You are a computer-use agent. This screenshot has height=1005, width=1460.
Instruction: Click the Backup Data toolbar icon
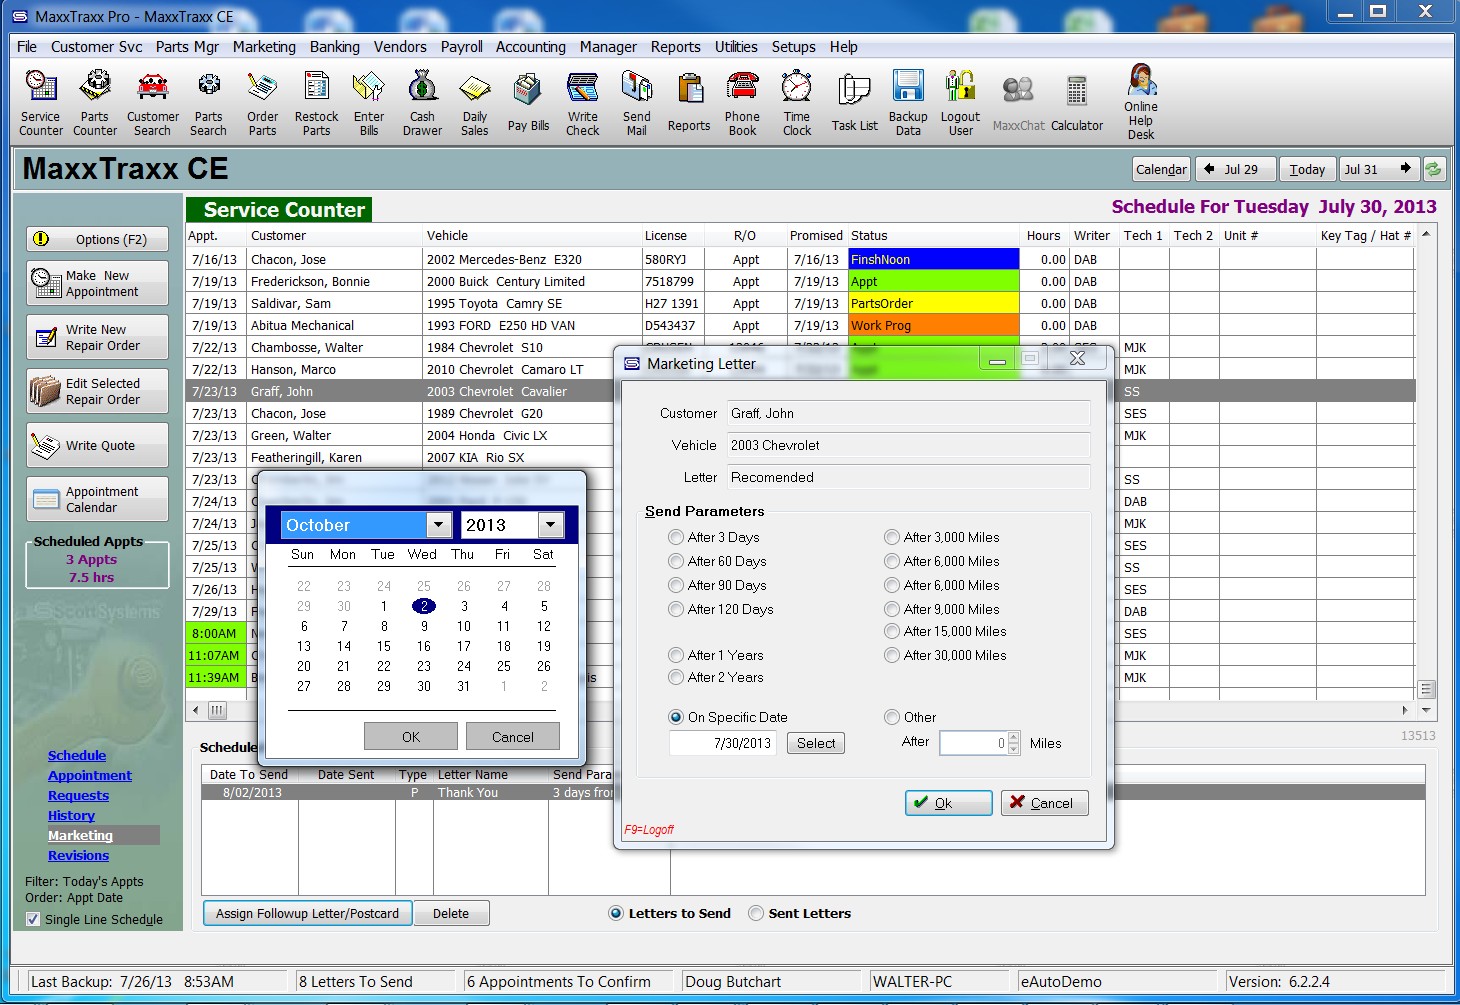pos(908,102)
